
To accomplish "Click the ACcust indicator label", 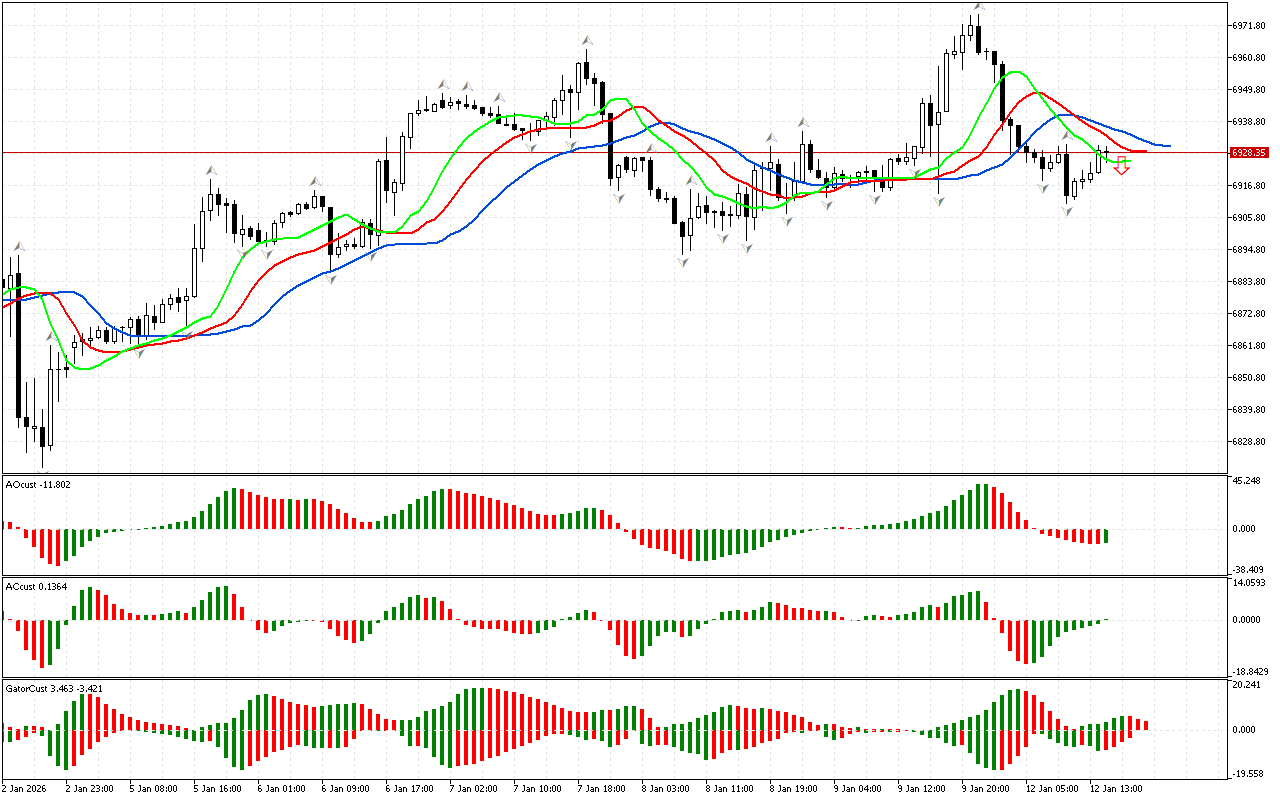I will click(x=36, y=586).
